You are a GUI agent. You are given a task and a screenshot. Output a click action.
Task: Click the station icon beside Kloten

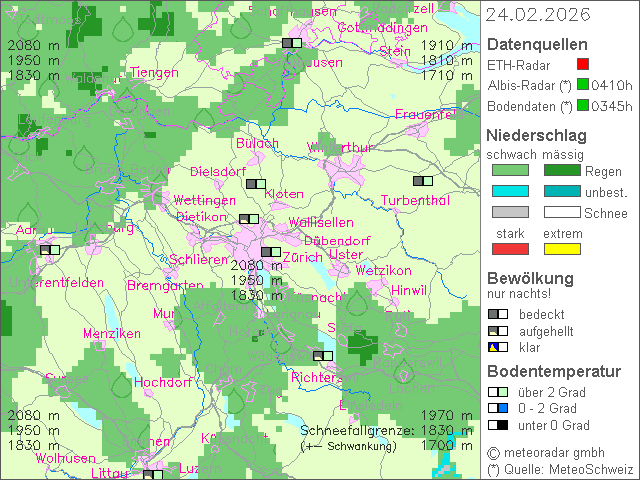[256, 184]
